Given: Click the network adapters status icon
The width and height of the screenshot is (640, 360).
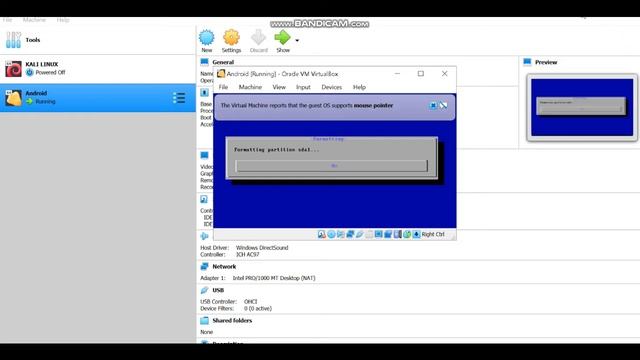Looking at the screenshot, I should 350,234.
